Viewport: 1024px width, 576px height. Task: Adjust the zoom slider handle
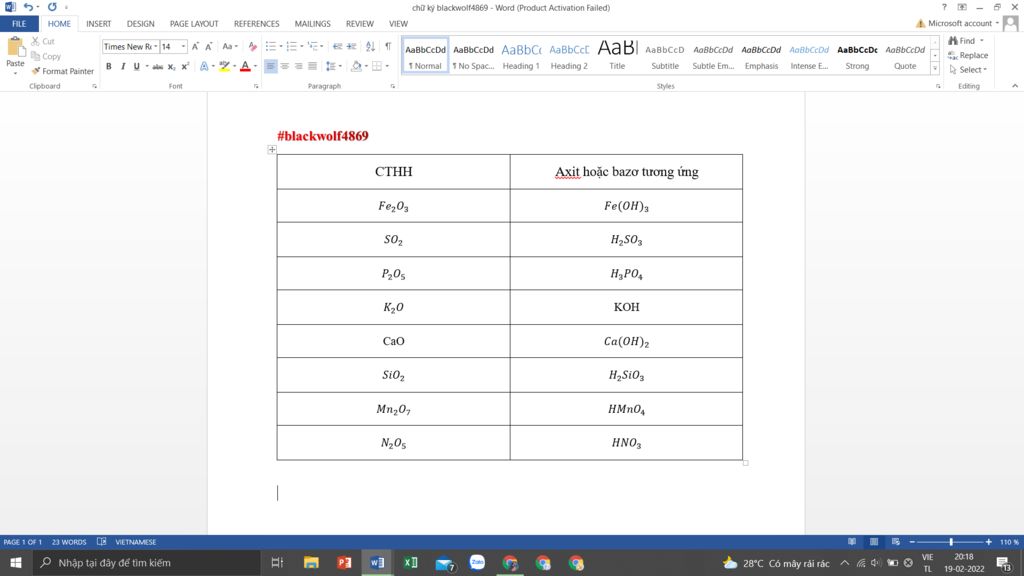pyautogui.click(x=951, y=542)
